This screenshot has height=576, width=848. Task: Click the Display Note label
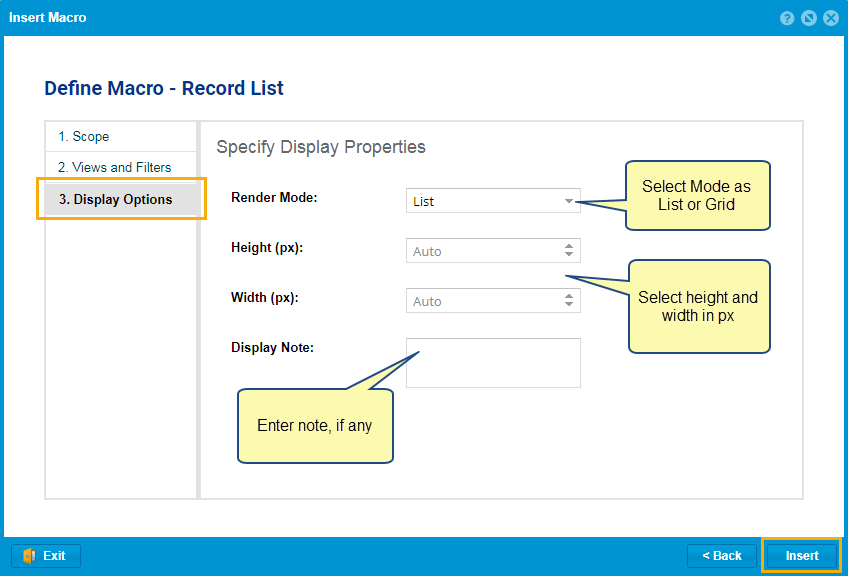(x=273, y=347)
